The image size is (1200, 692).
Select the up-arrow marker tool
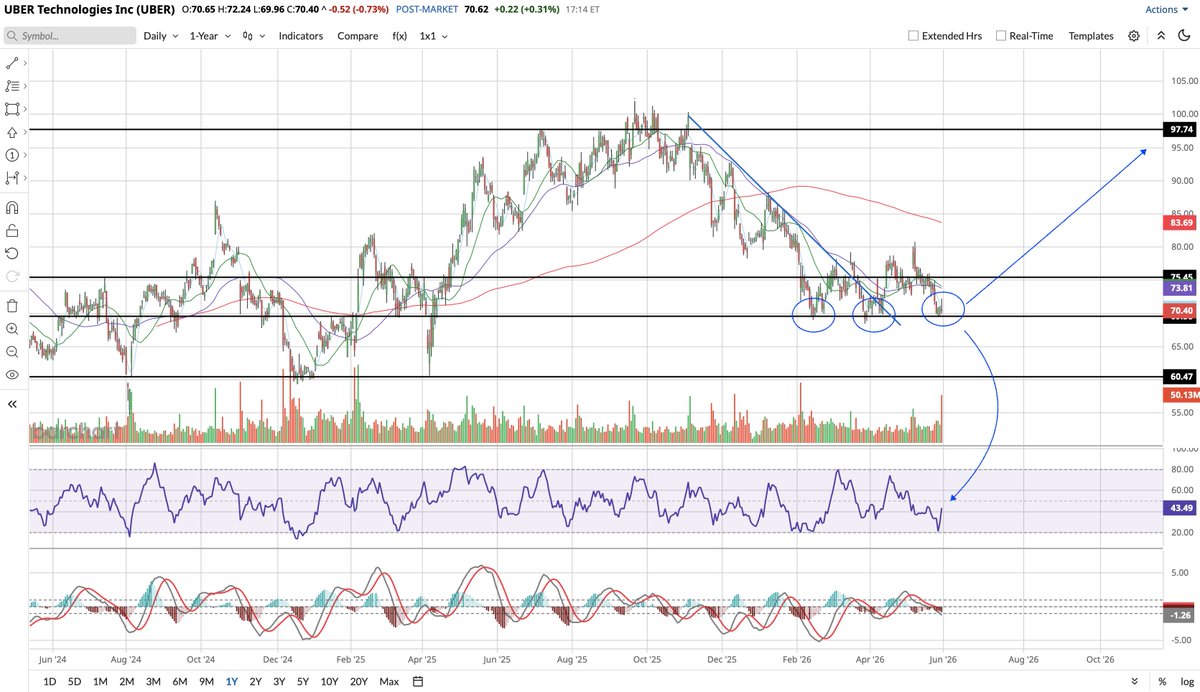point(11,132)
